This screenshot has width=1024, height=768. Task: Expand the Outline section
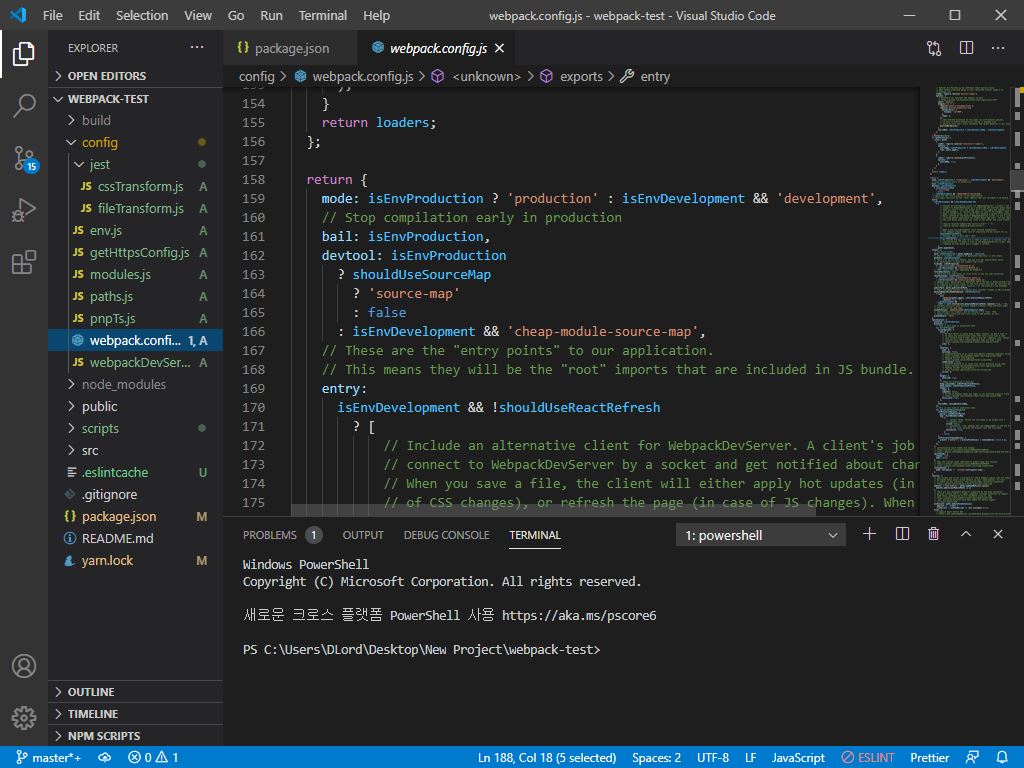coord(135,692)
